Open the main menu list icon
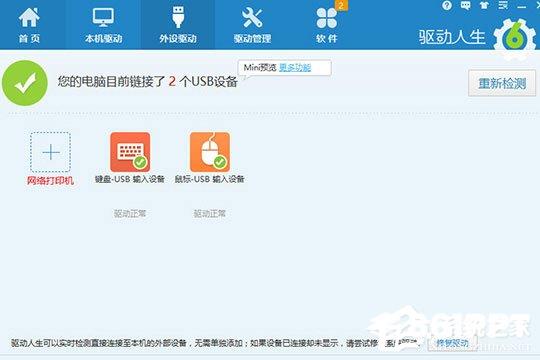 (x=503, y=6)
